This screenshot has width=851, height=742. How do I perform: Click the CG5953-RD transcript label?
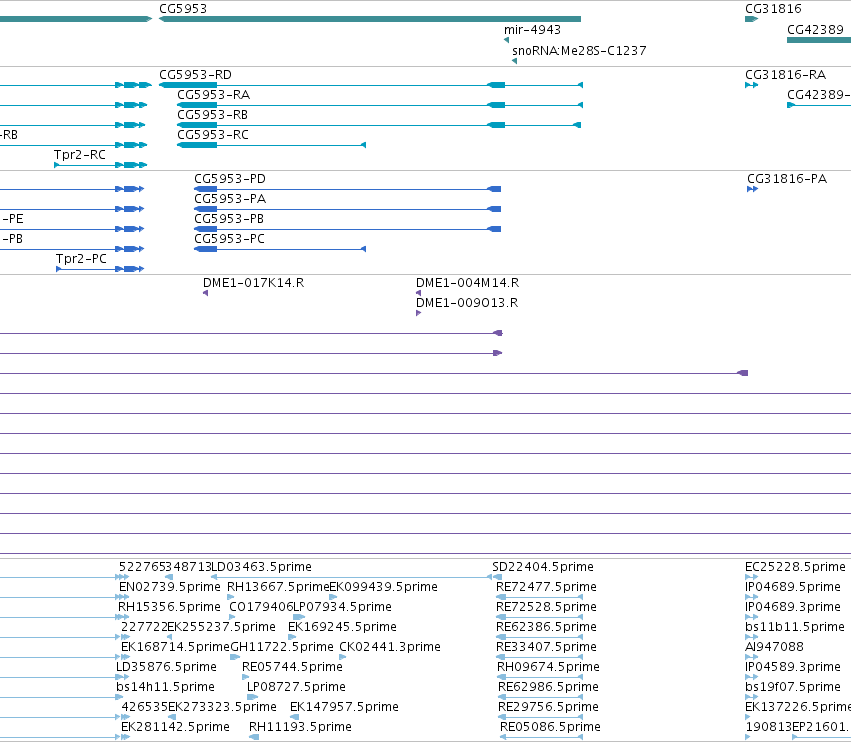(195, 74)
